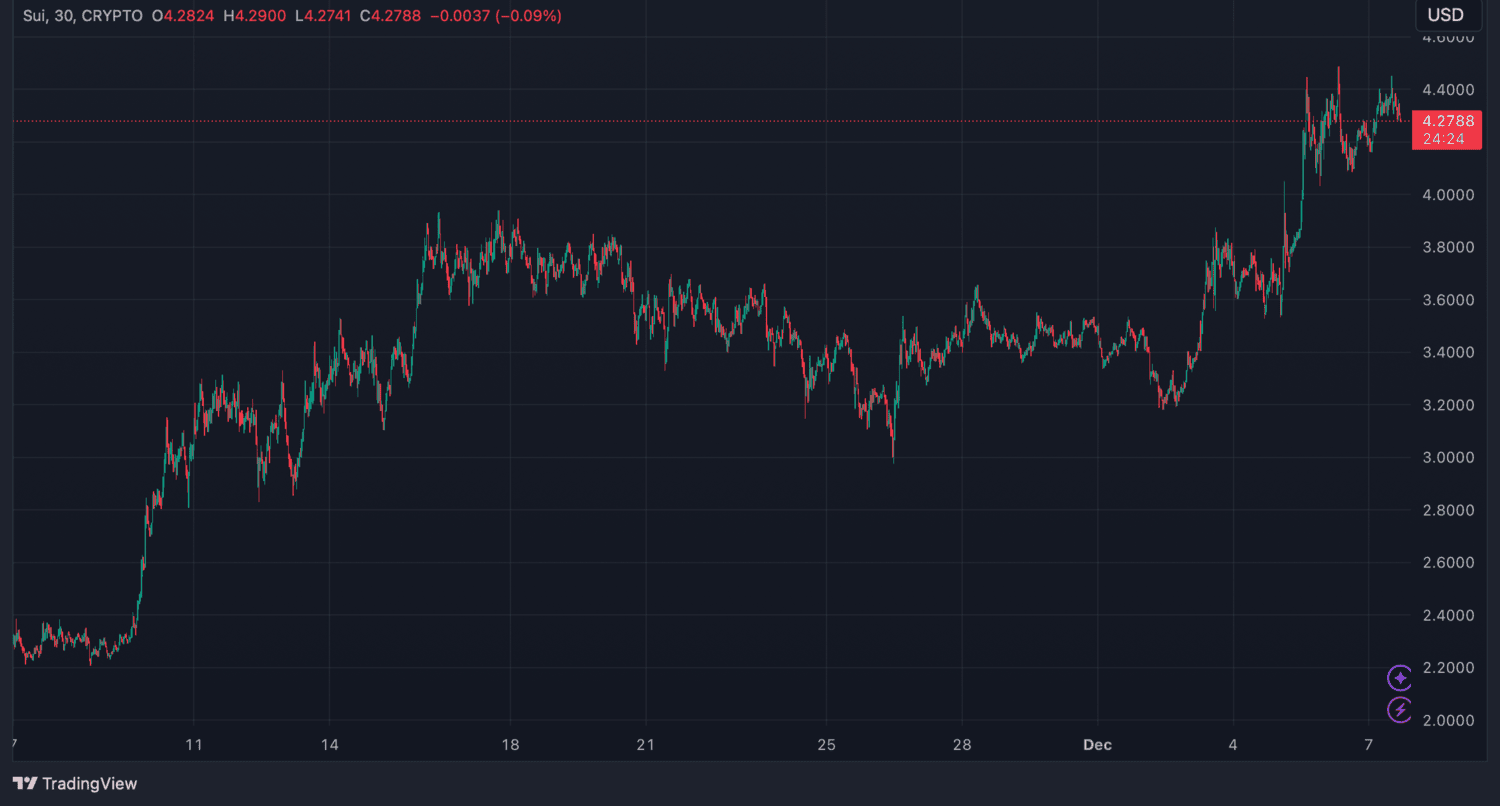Click the 18 date on time axis
The image size is (1500, 806).
[x=510, y=745]
